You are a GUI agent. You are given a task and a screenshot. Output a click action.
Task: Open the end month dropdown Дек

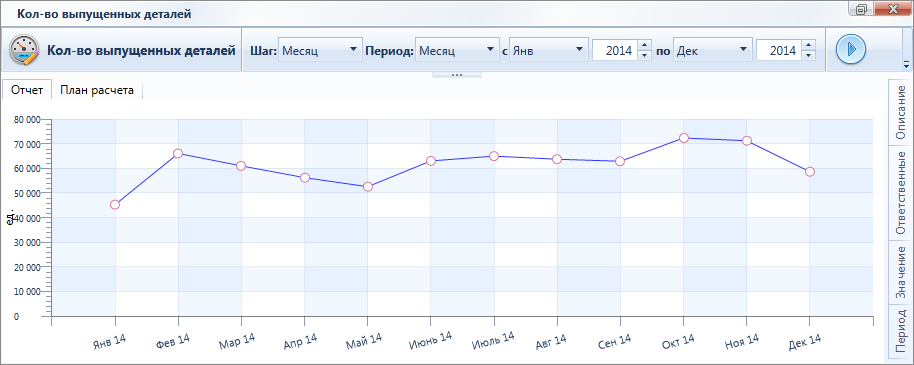tap(712, 50)
